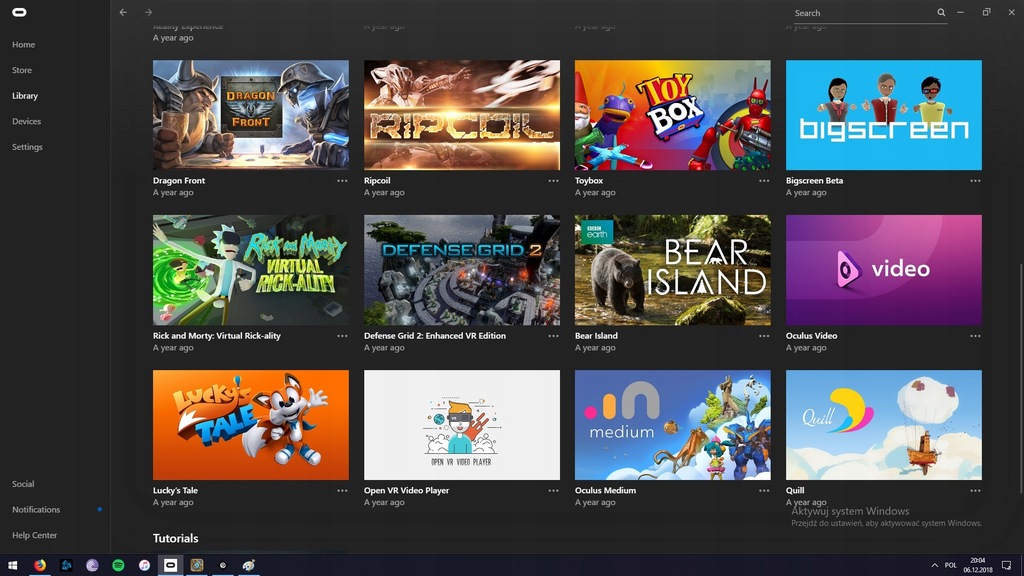Open Windows Action Center notifications

(1006, 566)
